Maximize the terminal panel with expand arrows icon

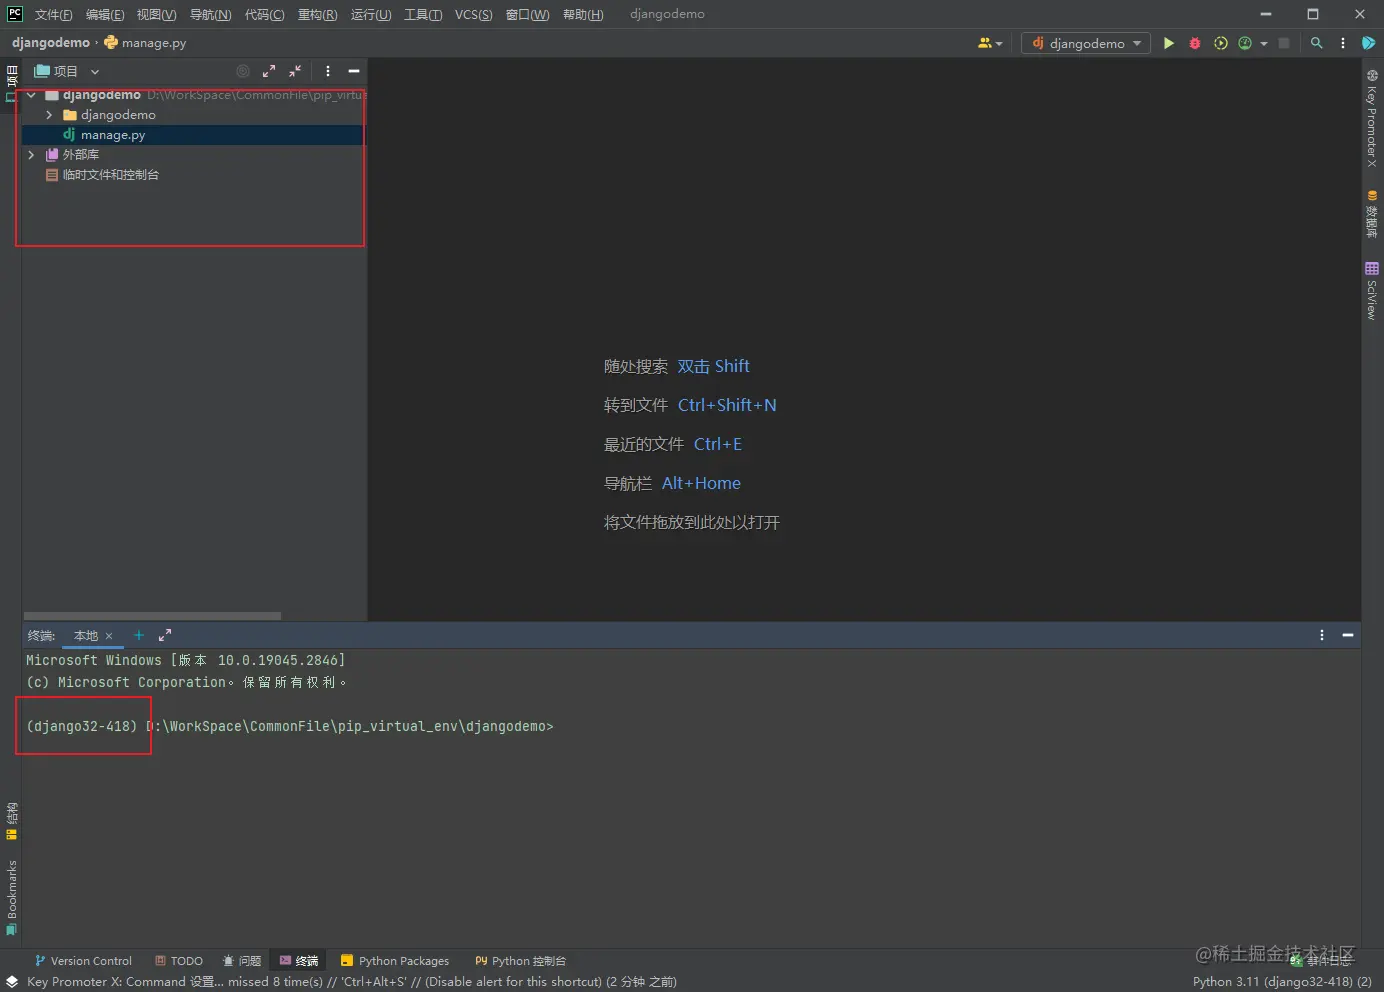[x=165, y=635]
